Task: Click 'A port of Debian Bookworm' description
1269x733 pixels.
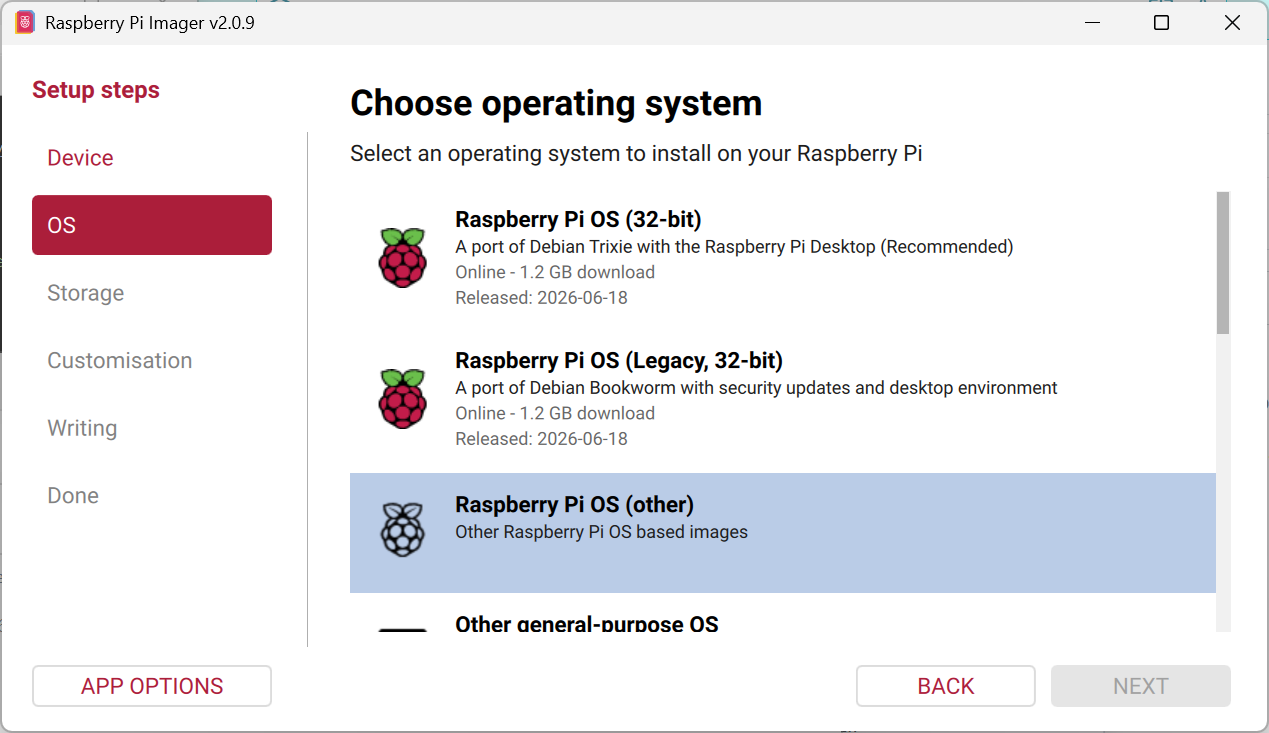Action: point(756,387)
